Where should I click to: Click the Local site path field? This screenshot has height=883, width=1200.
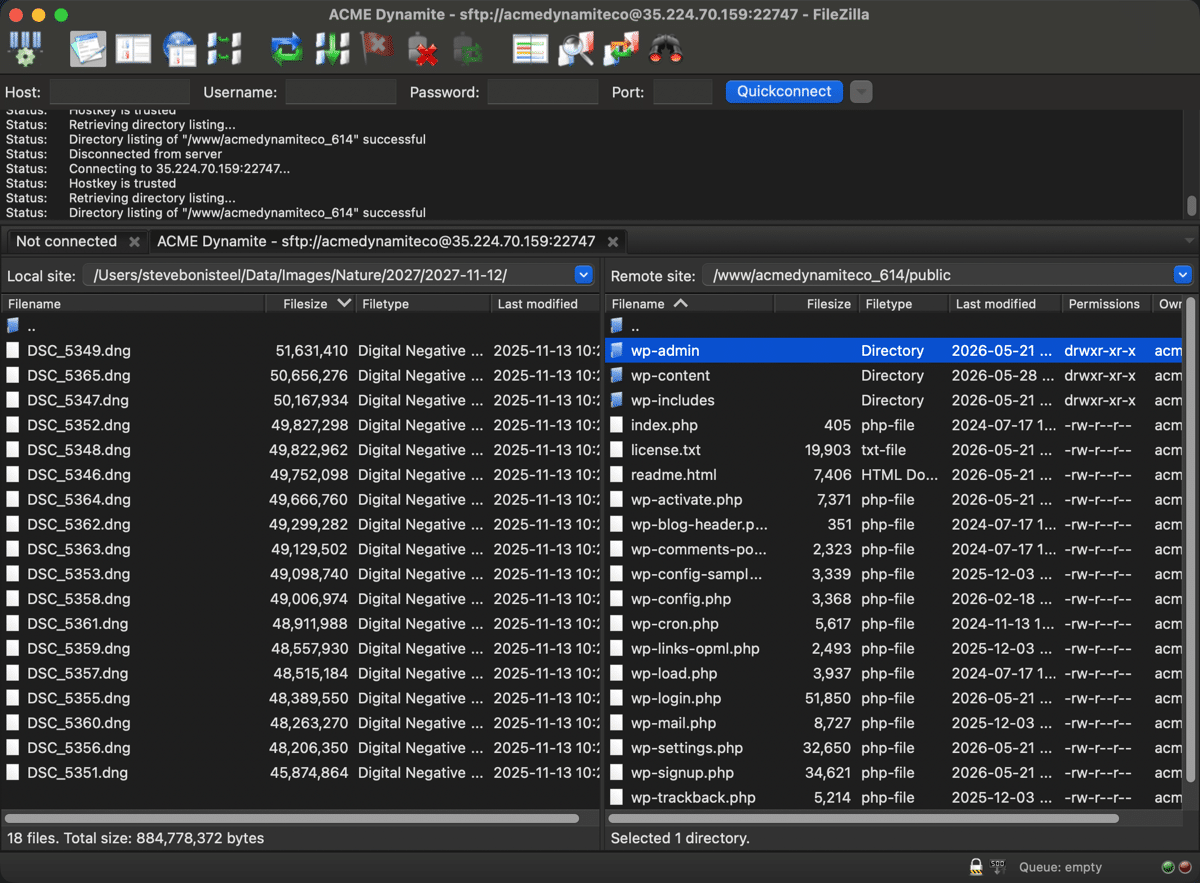[339, 275]
